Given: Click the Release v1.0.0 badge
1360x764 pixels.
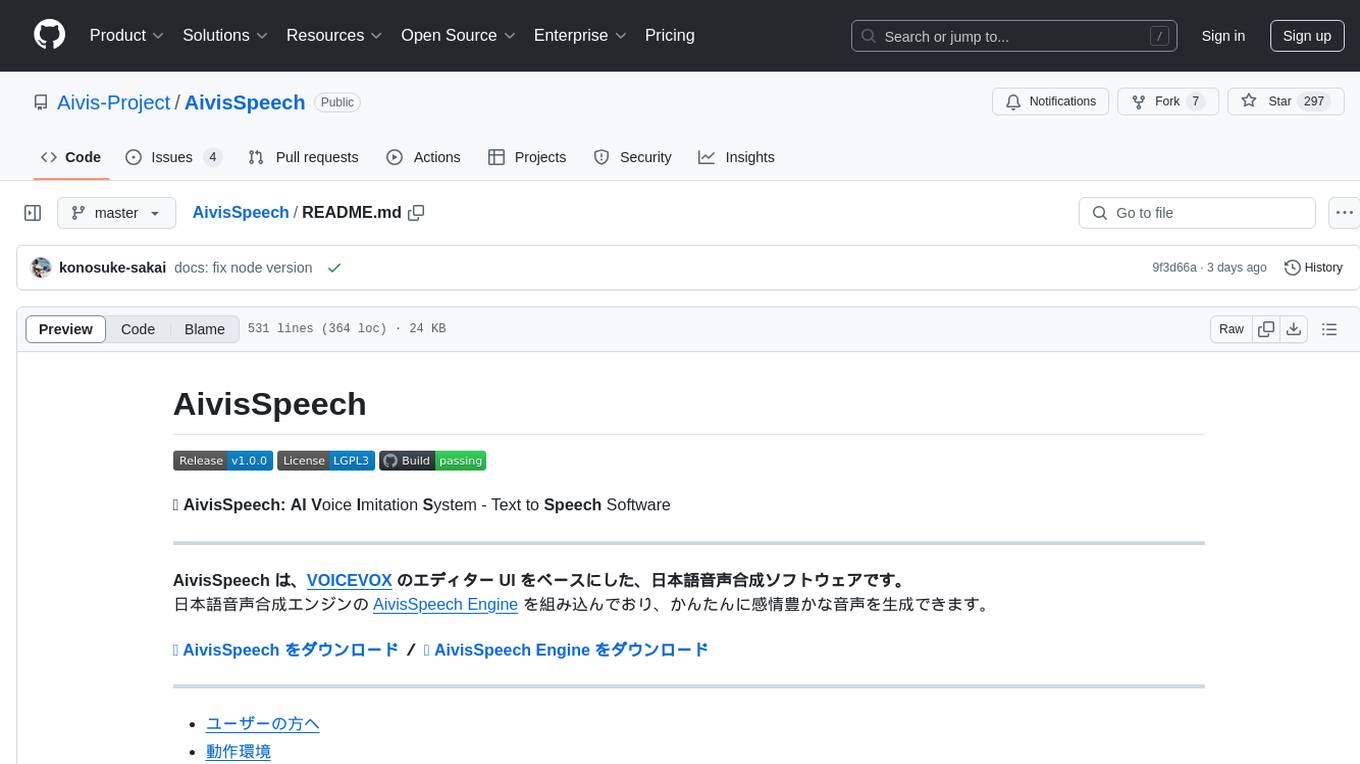Looking at the screenshot, I should (x=223, y=460).
